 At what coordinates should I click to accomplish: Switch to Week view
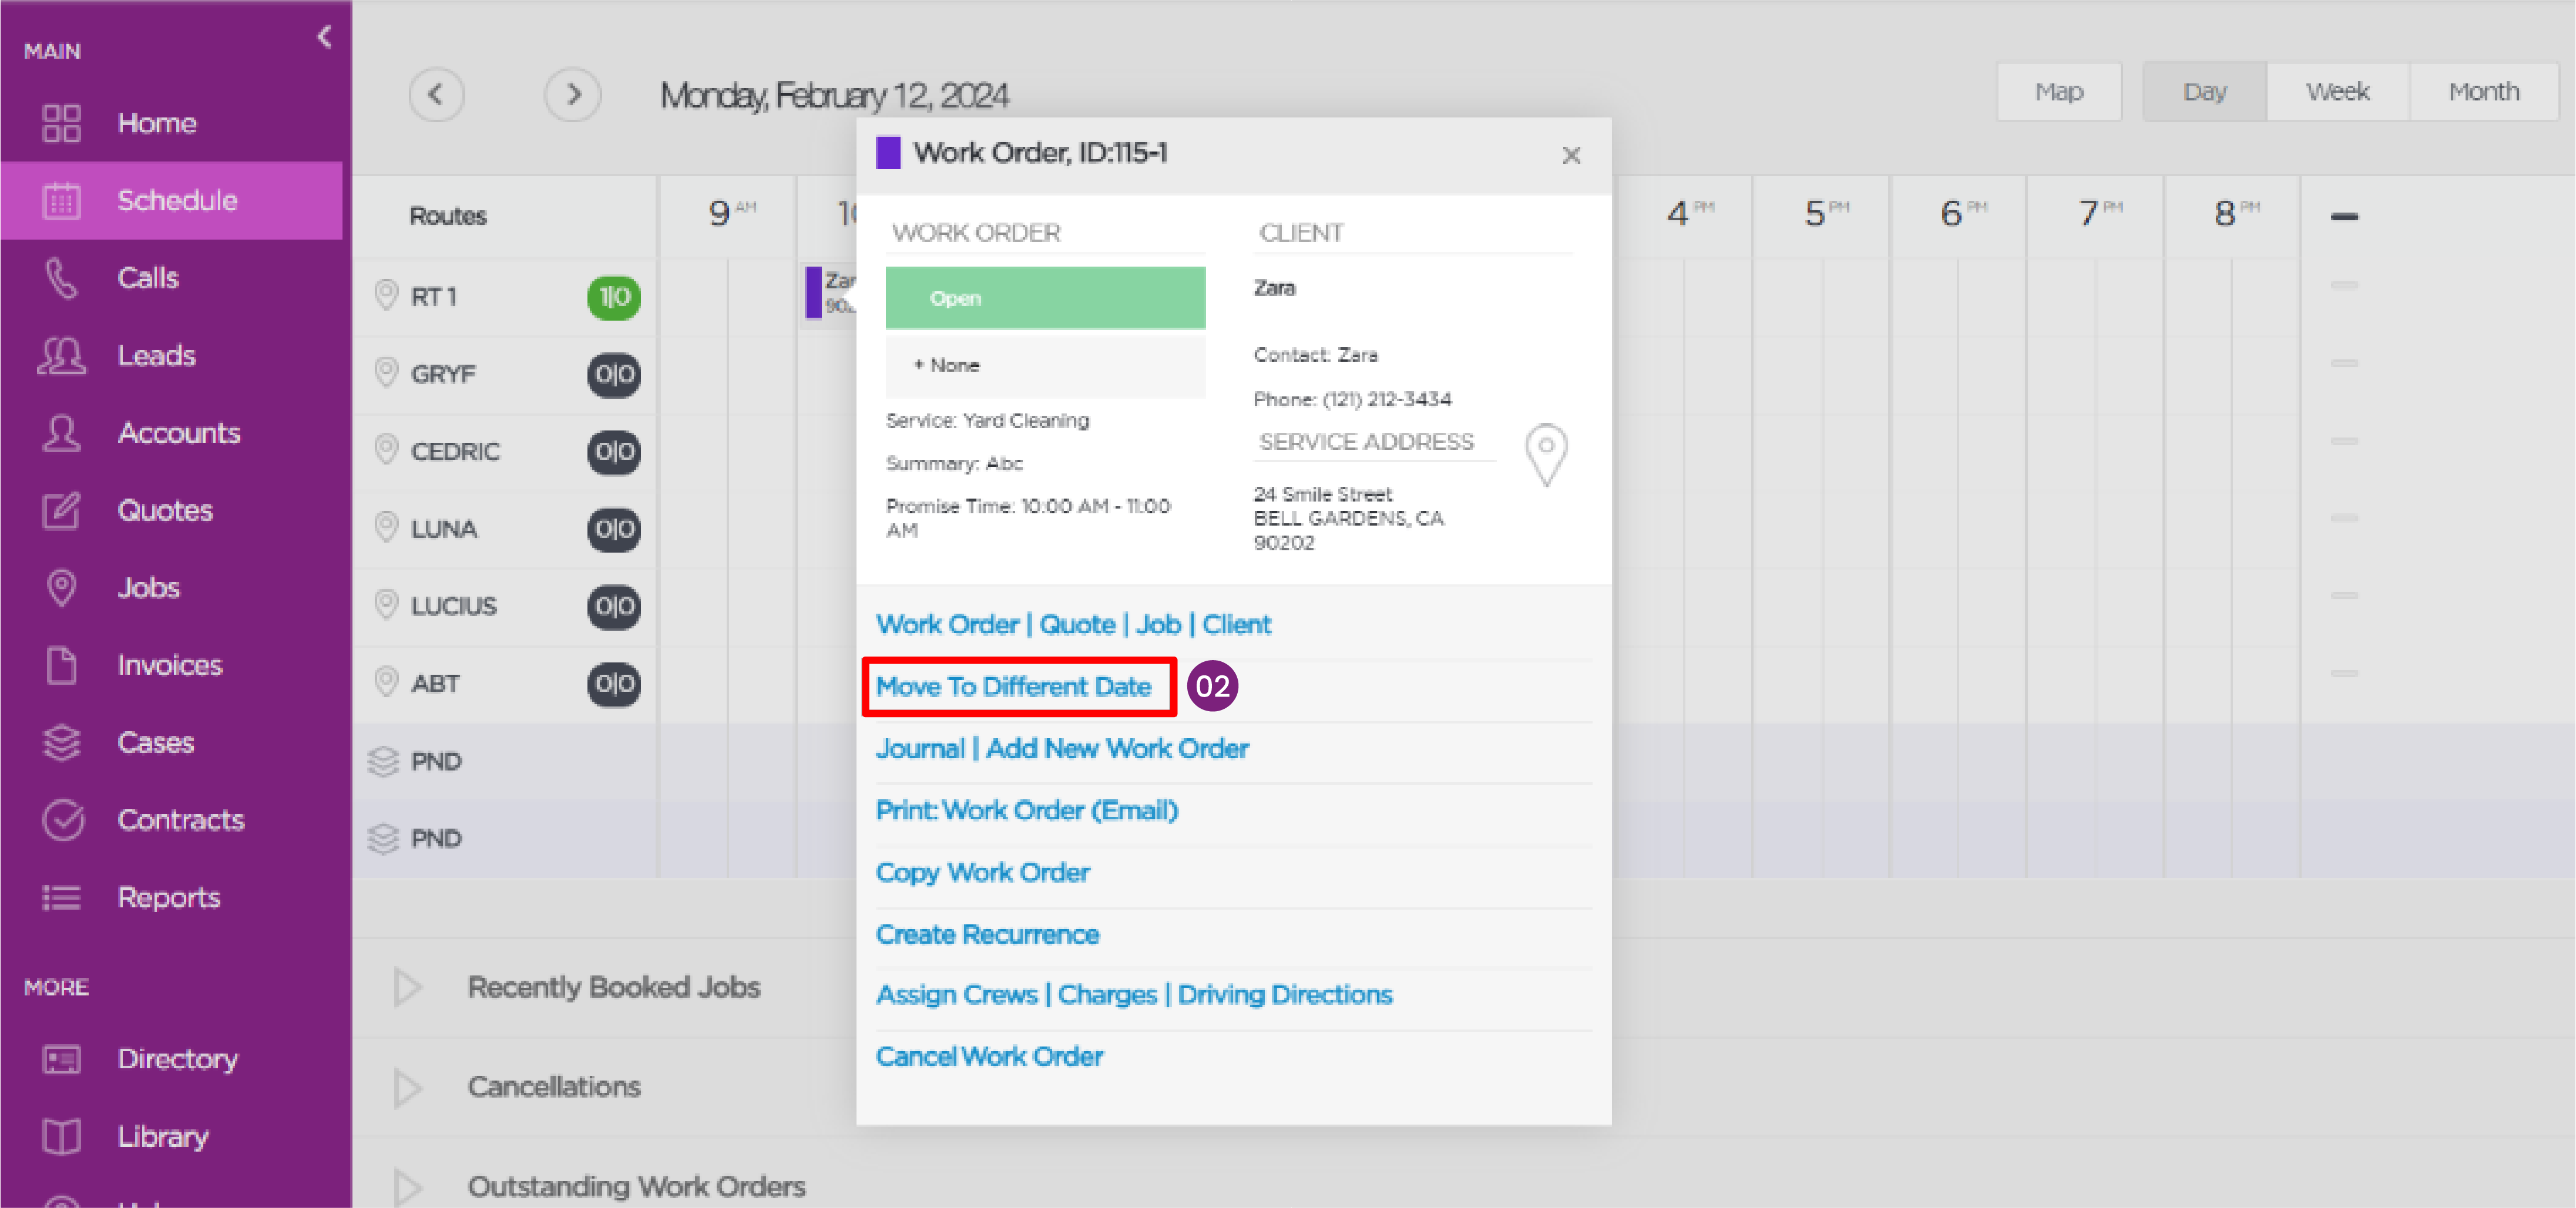2337,92
